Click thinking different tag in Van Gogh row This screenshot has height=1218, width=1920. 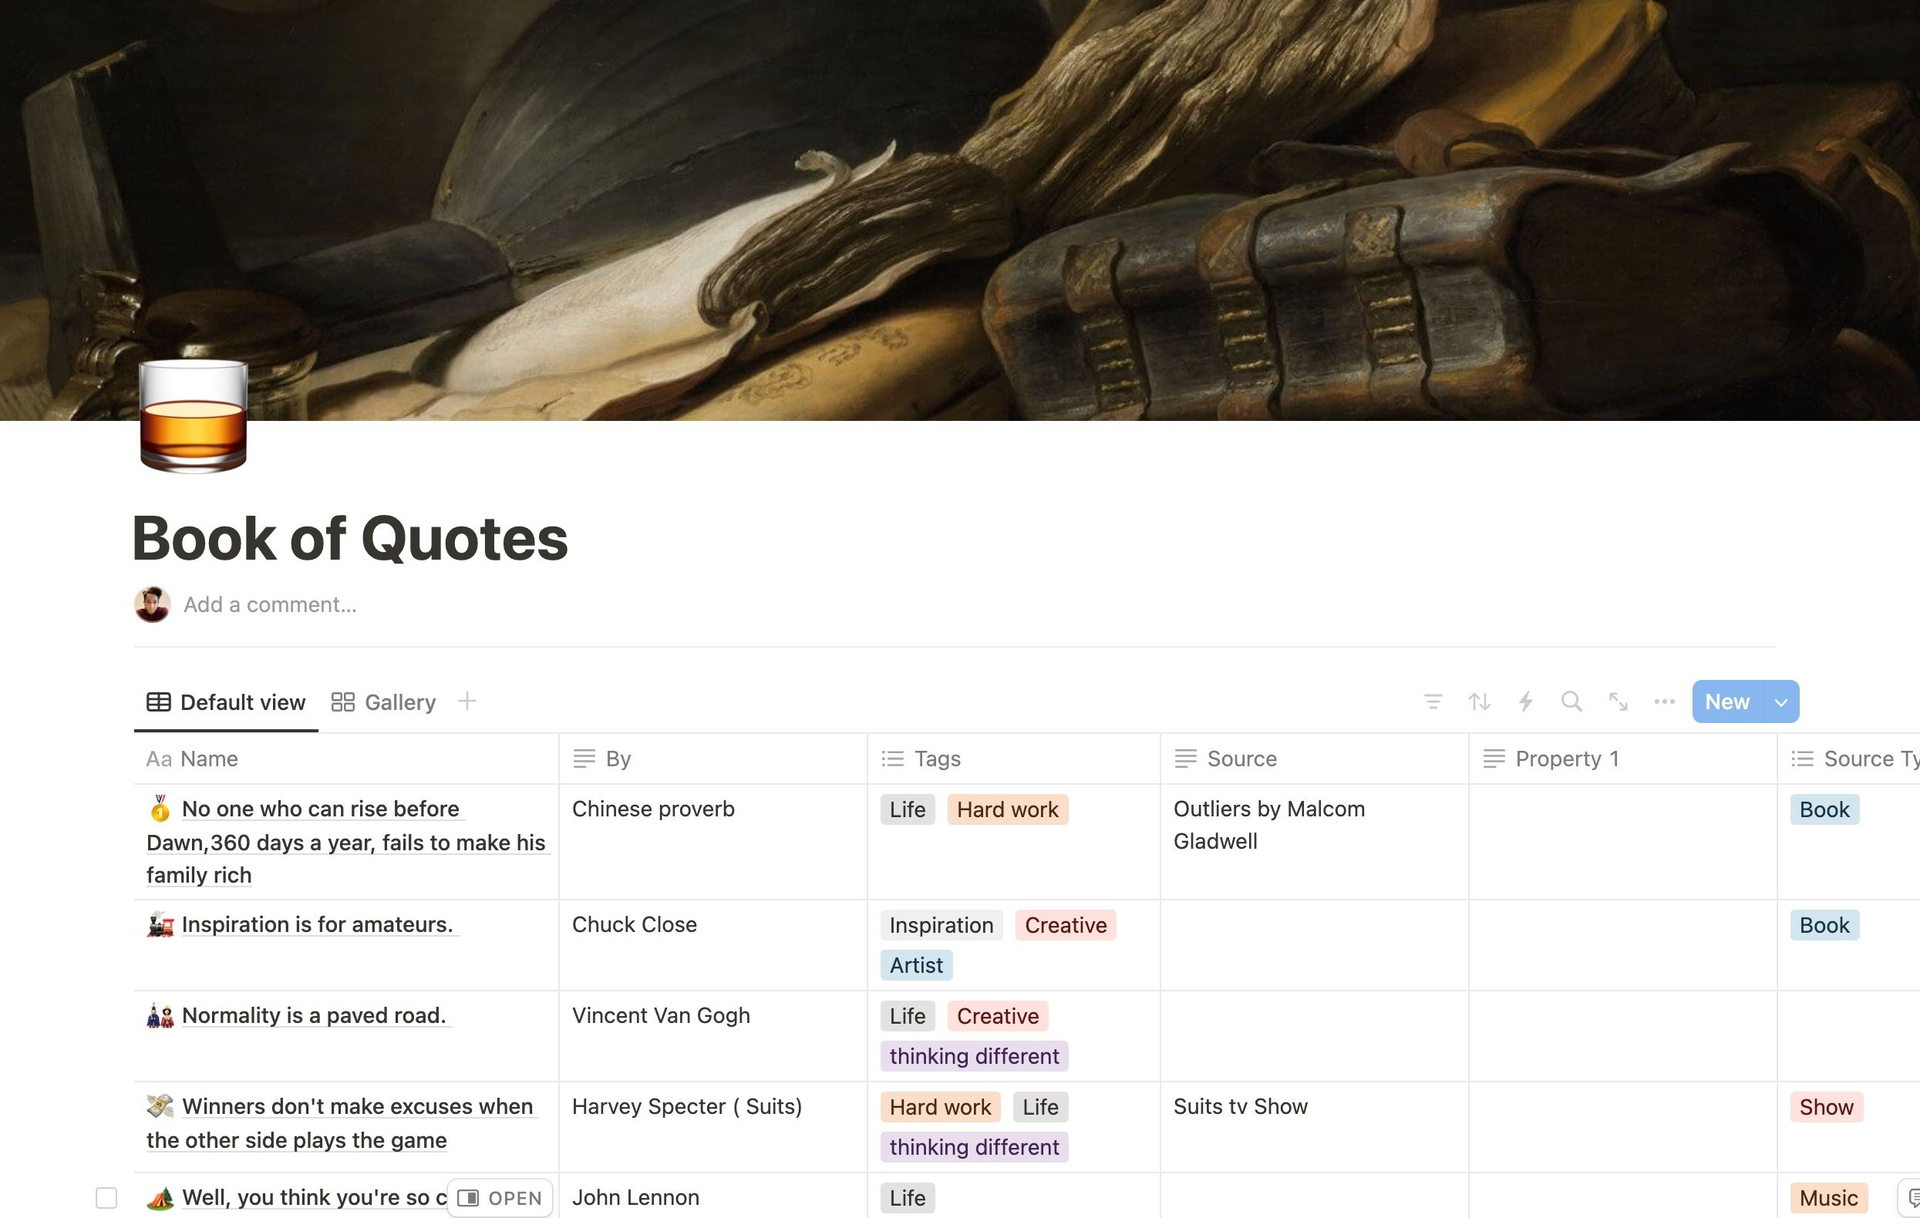click(974, 1056)
